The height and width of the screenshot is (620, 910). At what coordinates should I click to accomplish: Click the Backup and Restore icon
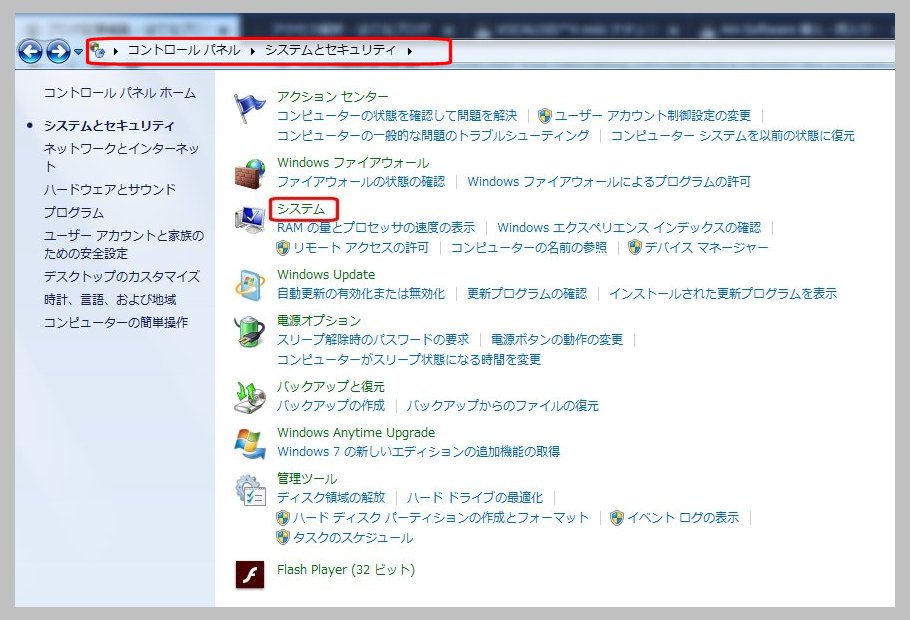tap(250, 397)
